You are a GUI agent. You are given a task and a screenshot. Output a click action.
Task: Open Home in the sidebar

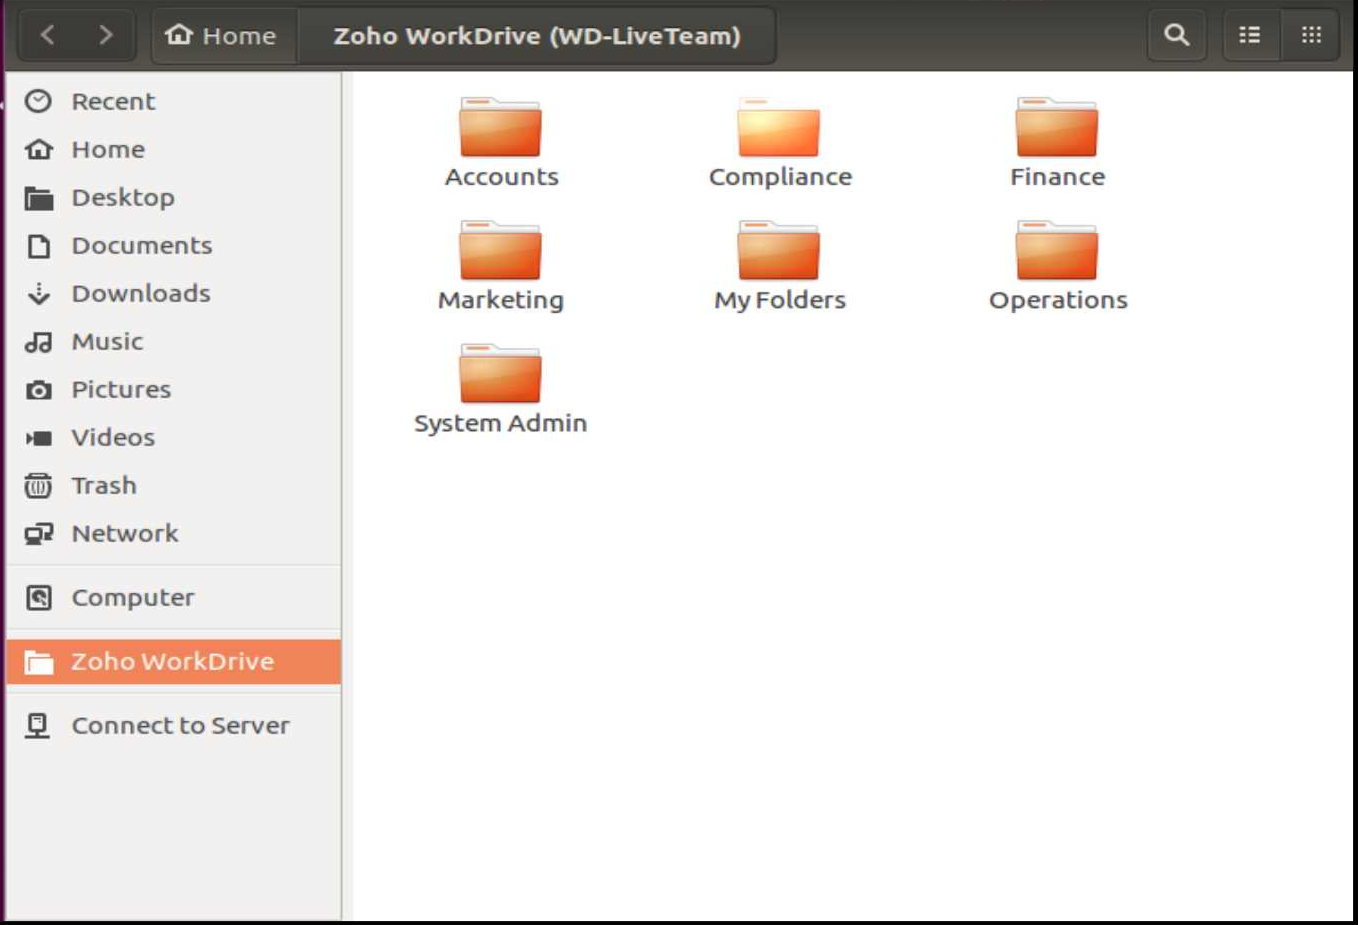[x=174, y=149]
